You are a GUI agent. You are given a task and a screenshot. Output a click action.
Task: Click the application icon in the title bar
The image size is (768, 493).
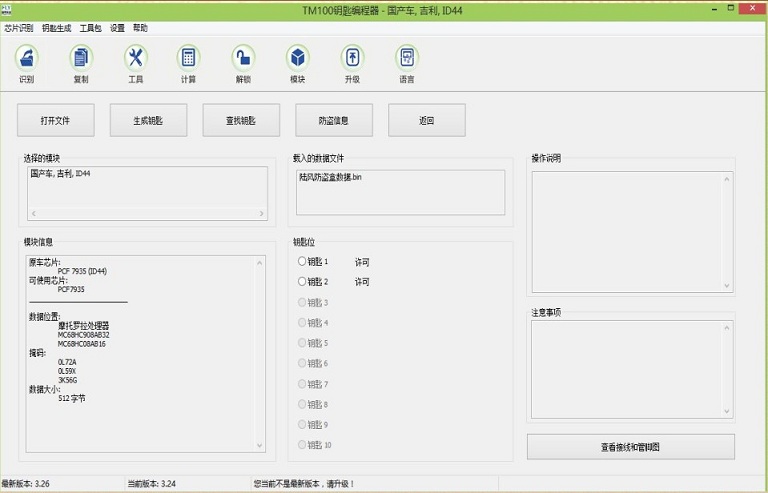[6, 9]
